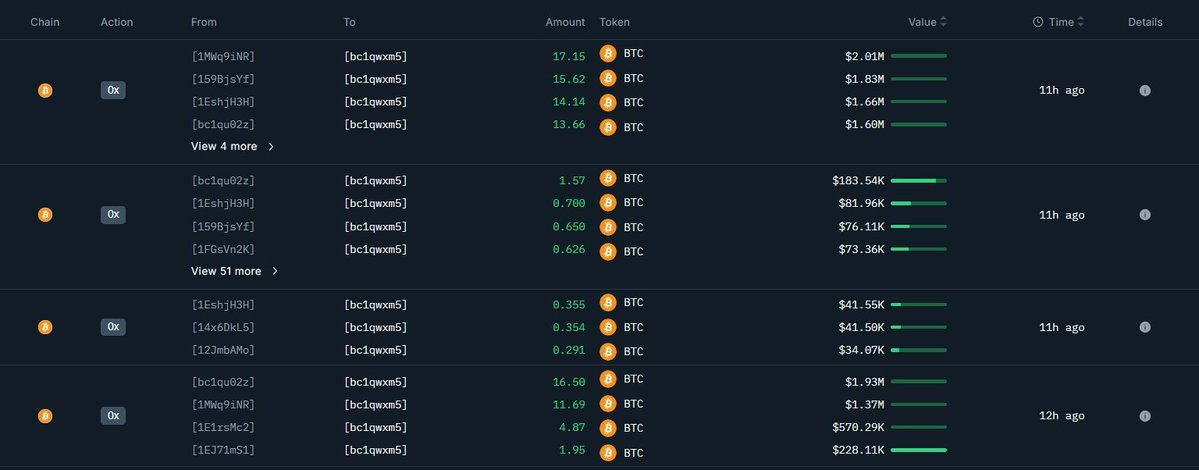Open sender 1EshjH3H in 0.355 row

[223, 305]
